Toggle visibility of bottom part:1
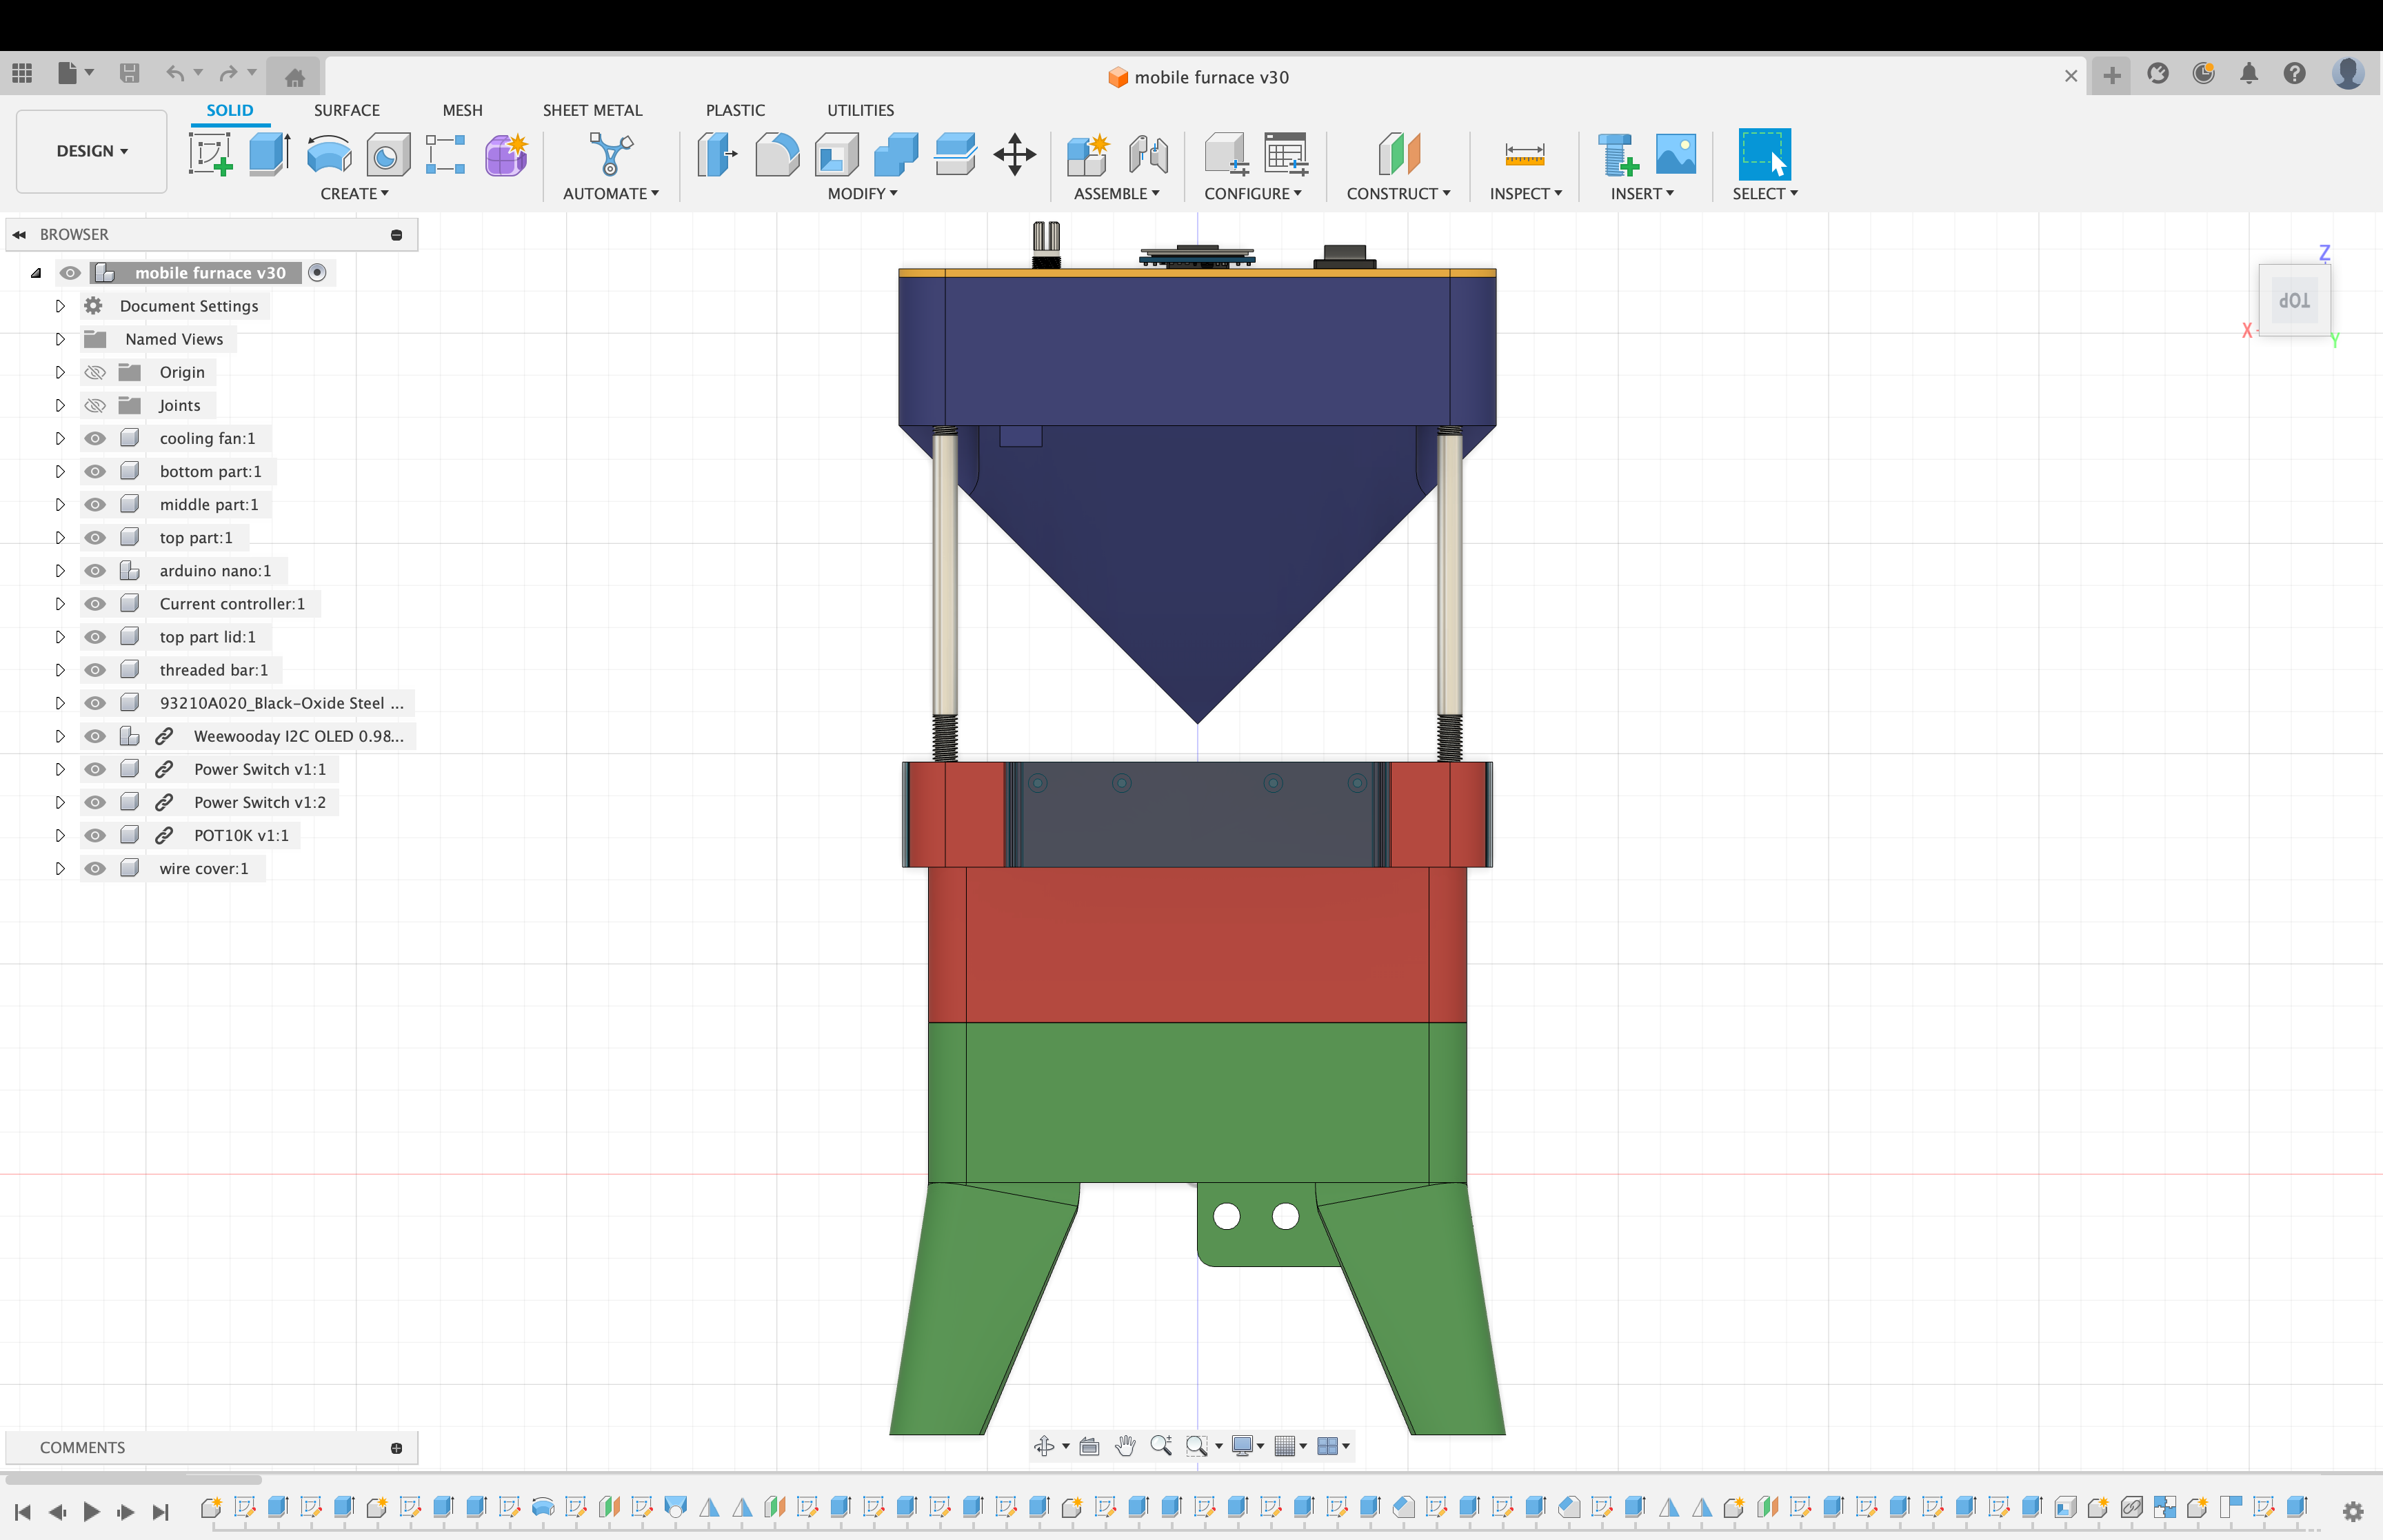This screenshot has width=2383, height=1540. tap(95, 471)
